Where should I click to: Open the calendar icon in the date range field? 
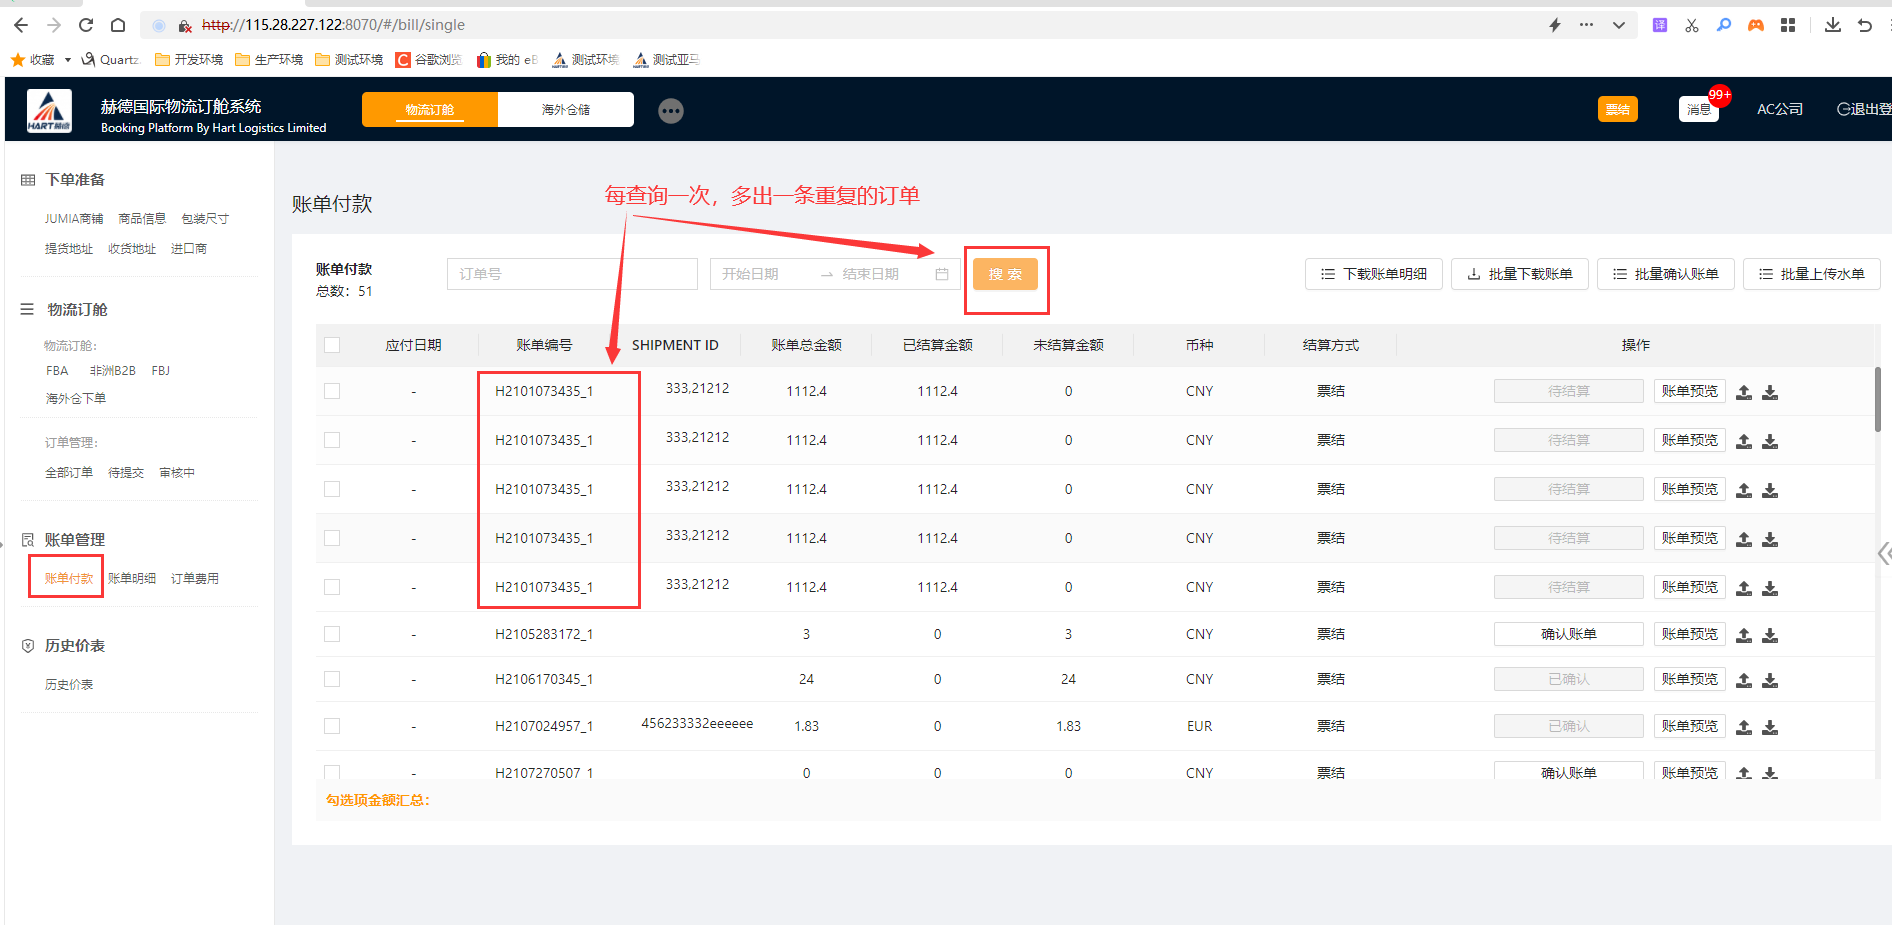click(942, 274)
